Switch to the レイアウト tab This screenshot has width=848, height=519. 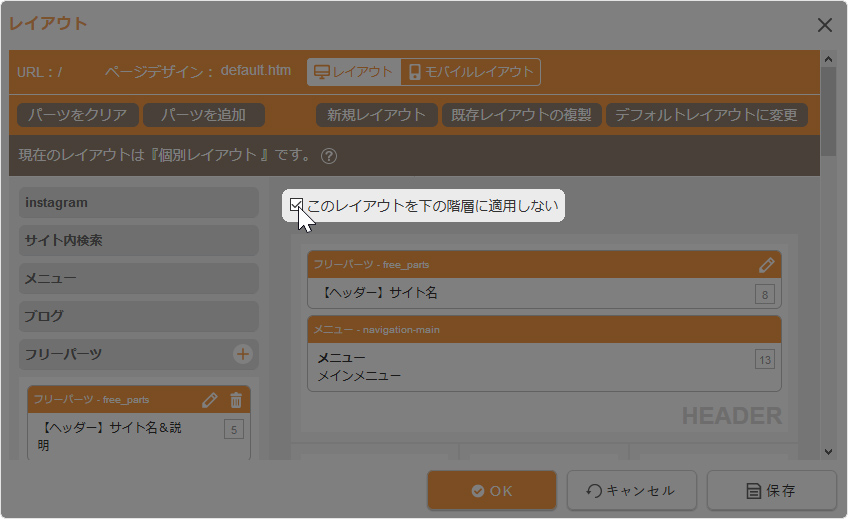coord(353,72)
